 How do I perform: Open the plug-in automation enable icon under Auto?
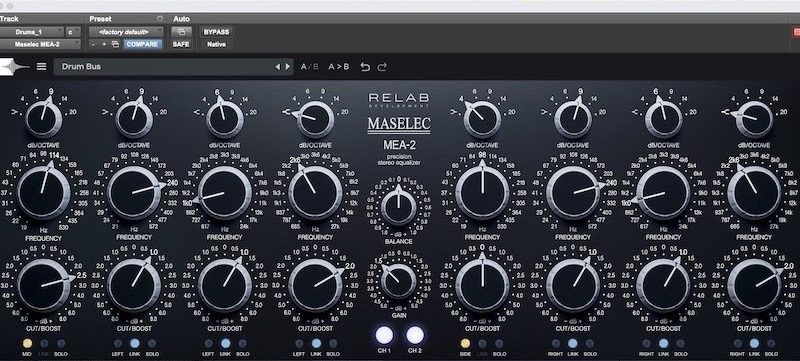pyautogui.click(x=181, y=32)
